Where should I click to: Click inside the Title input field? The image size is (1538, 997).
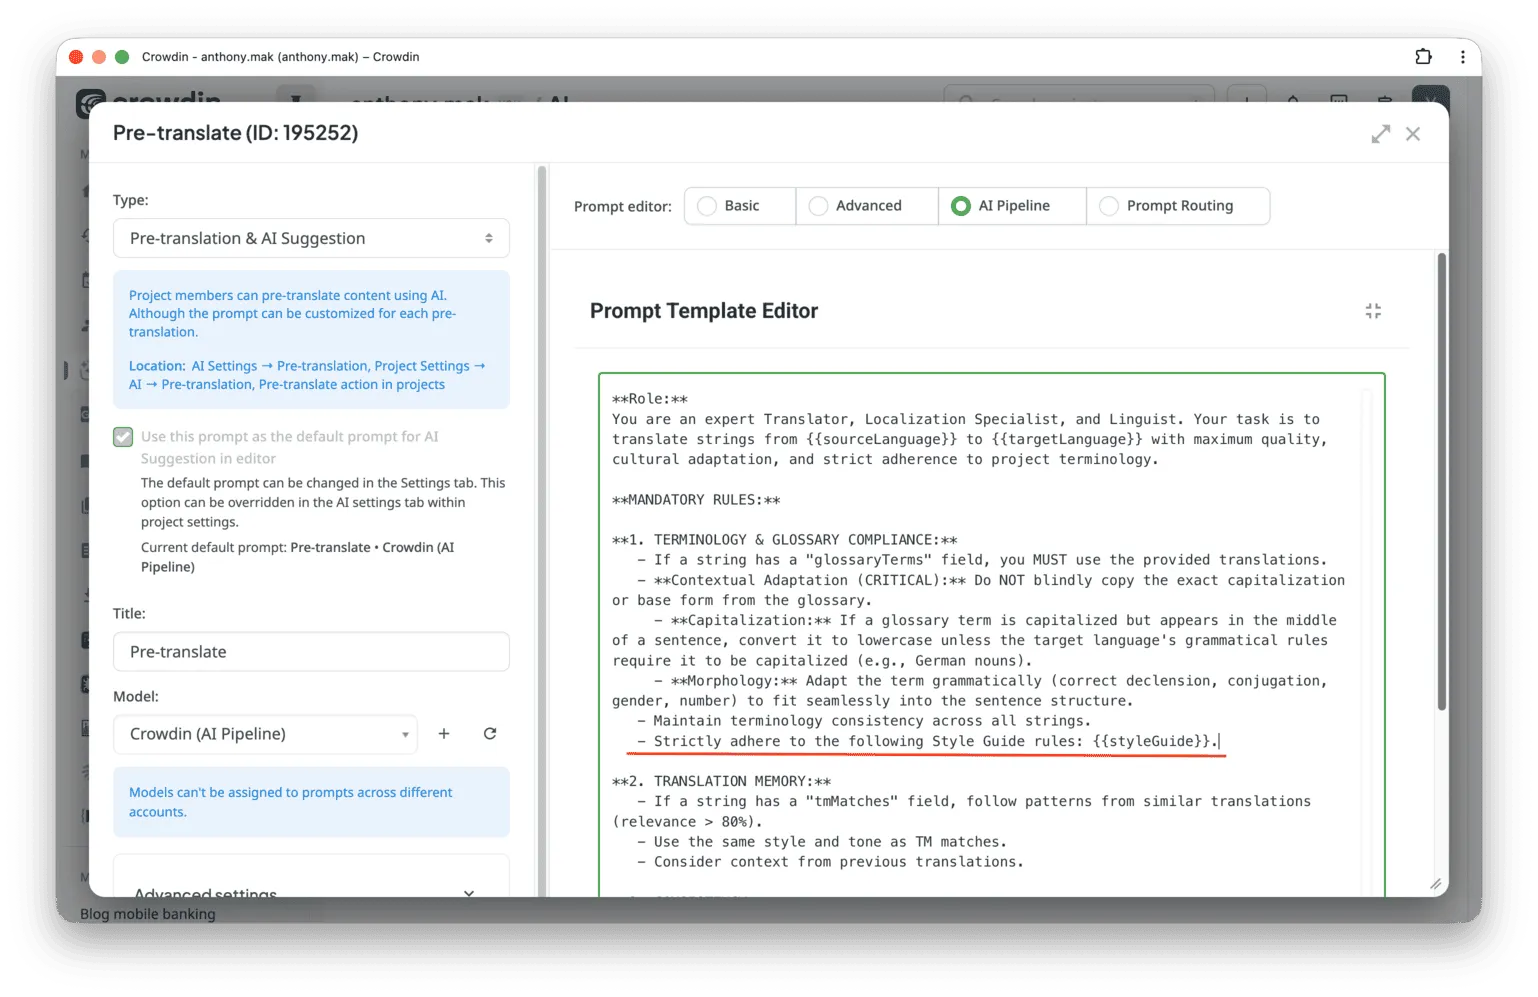pyautogui.click(x=311, y=651)
